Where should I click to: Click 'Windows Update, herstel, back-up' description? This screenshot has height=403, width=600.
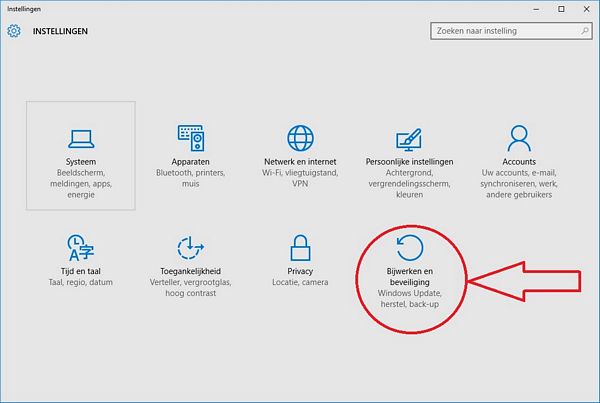[410, 299]
